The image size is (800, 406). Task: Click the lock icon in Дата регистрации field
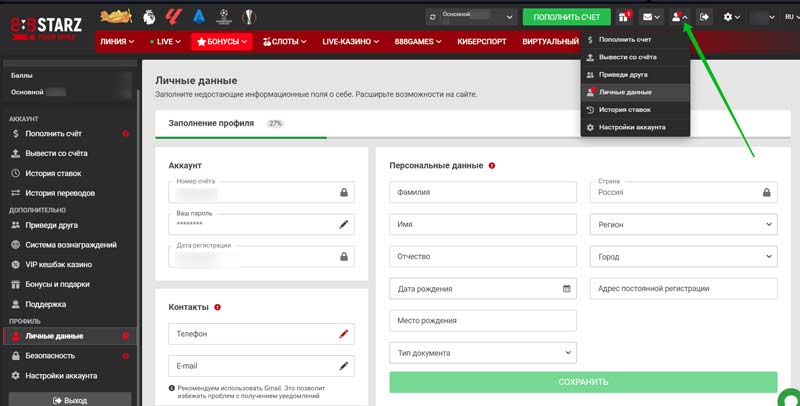(x=344, y=257)
